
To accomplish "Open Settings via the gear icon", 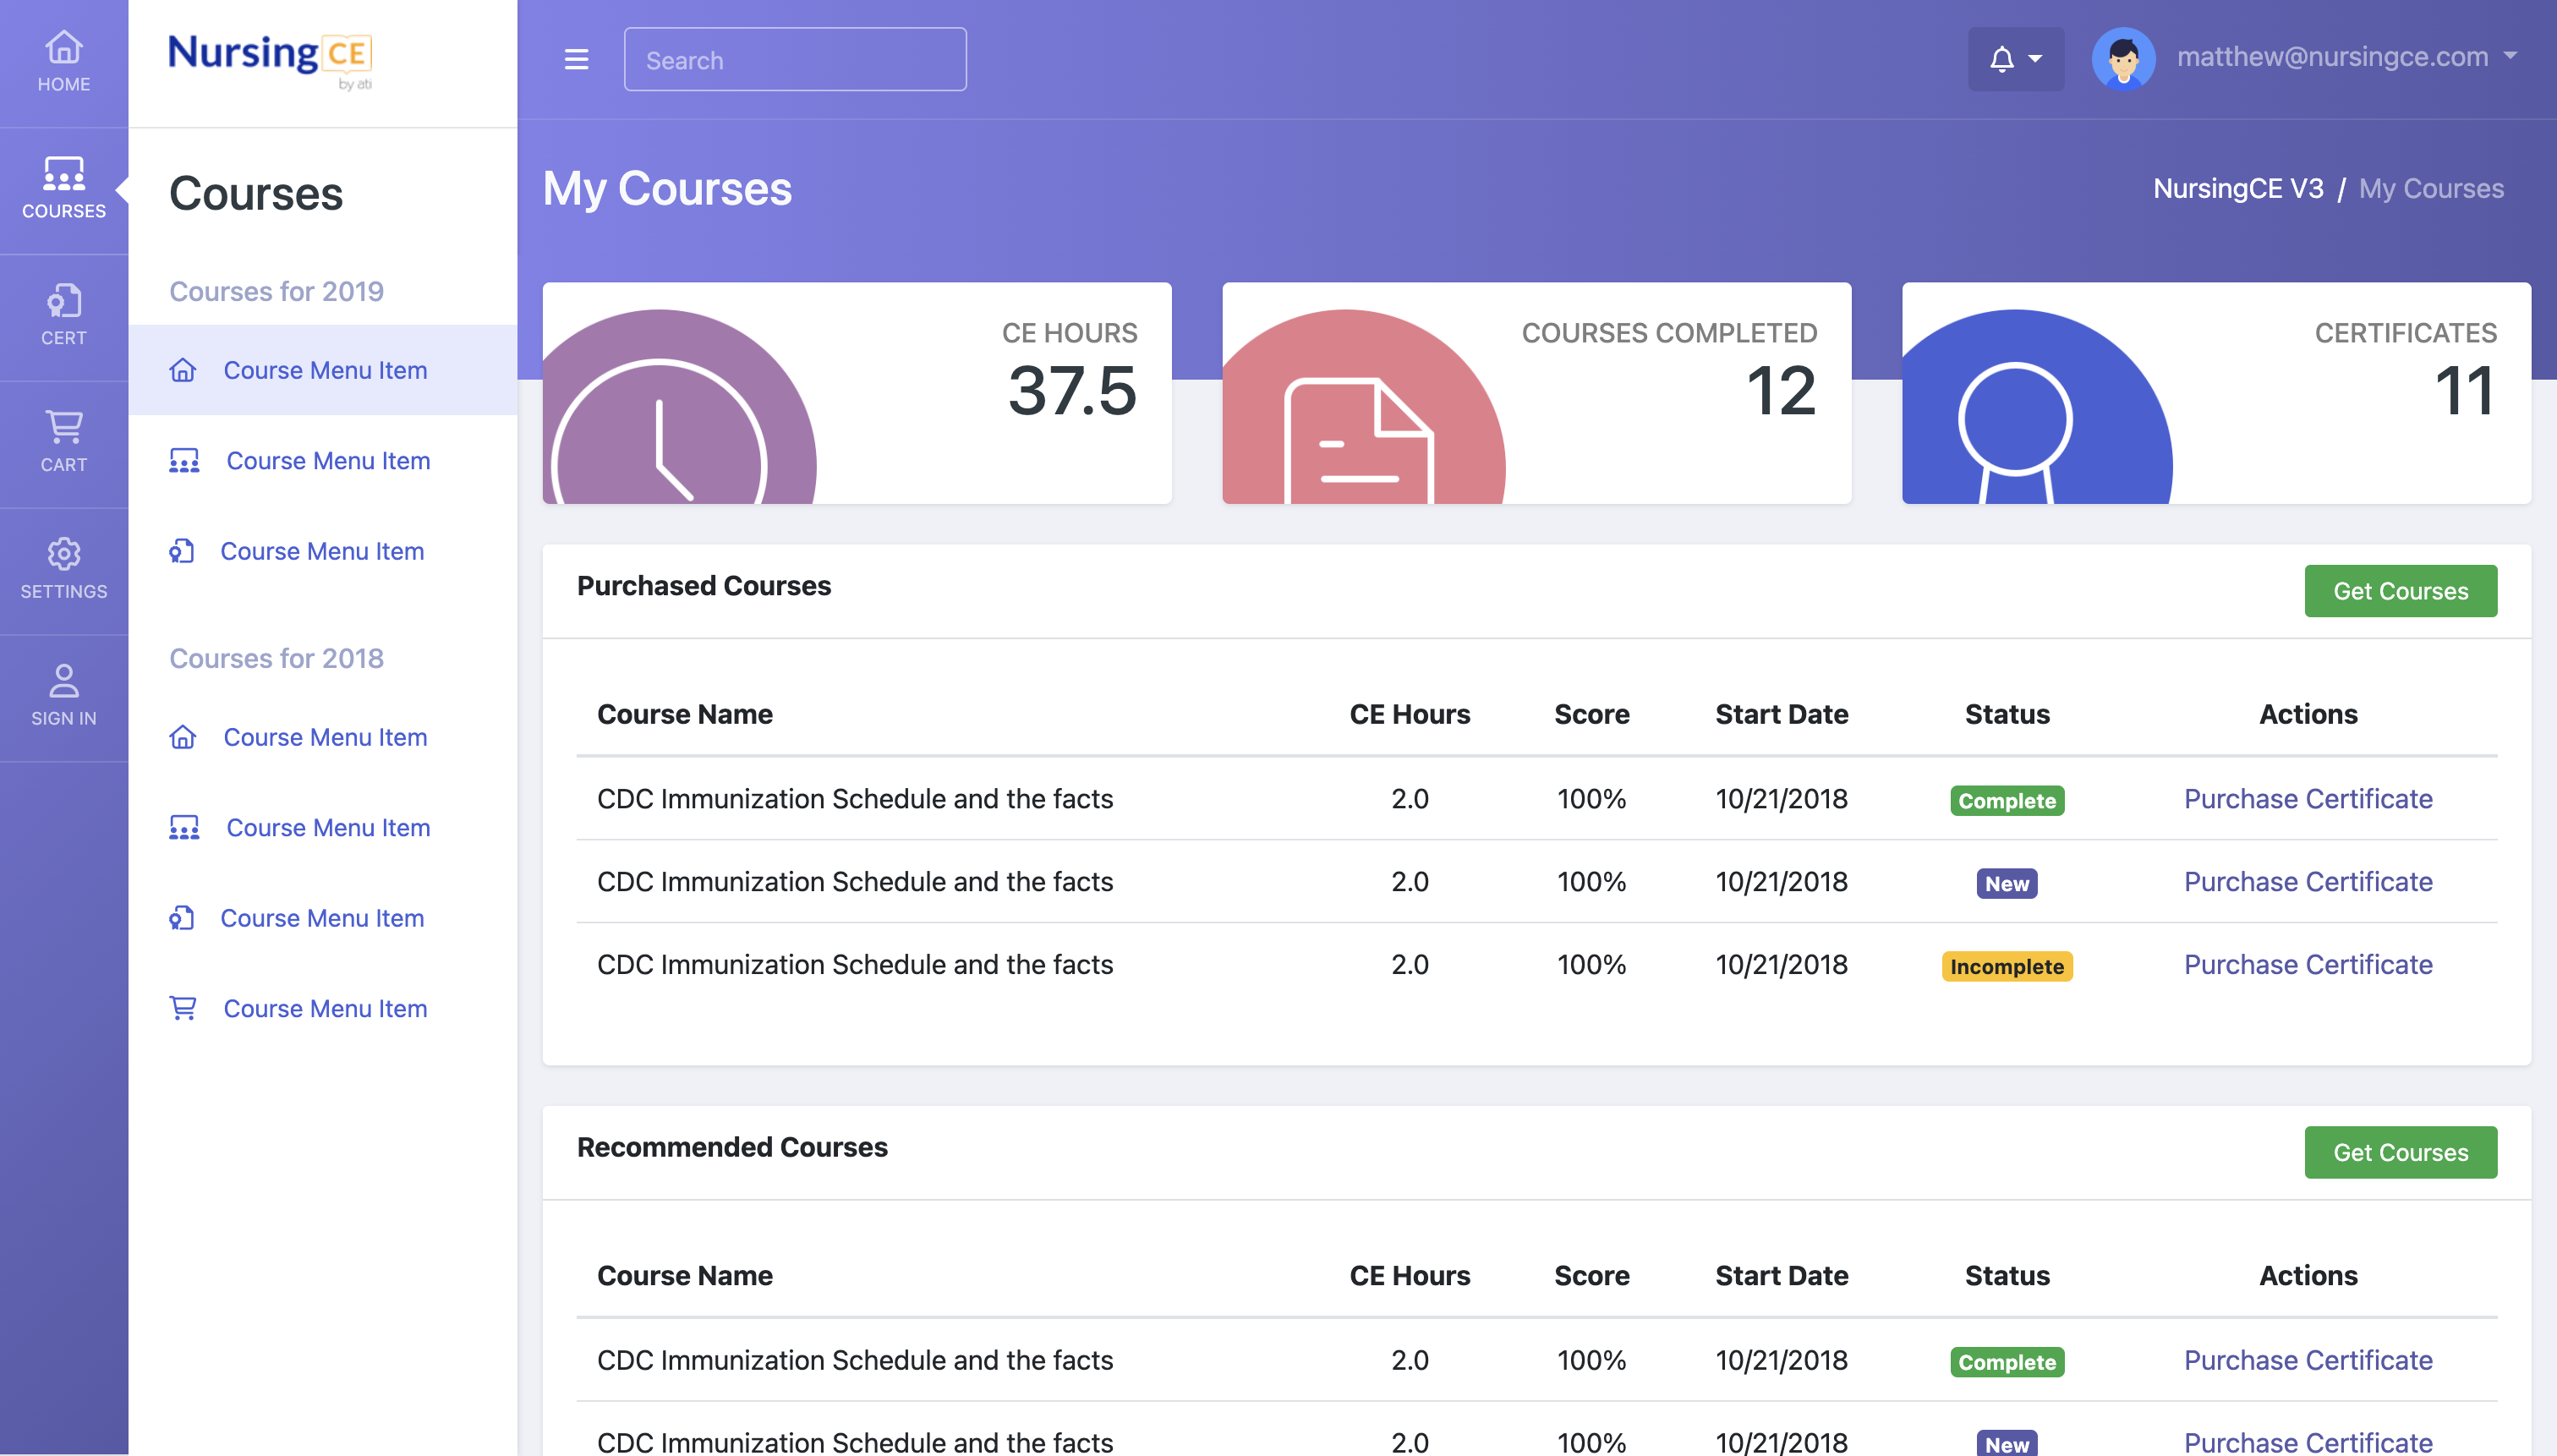I will pos(63,568).
